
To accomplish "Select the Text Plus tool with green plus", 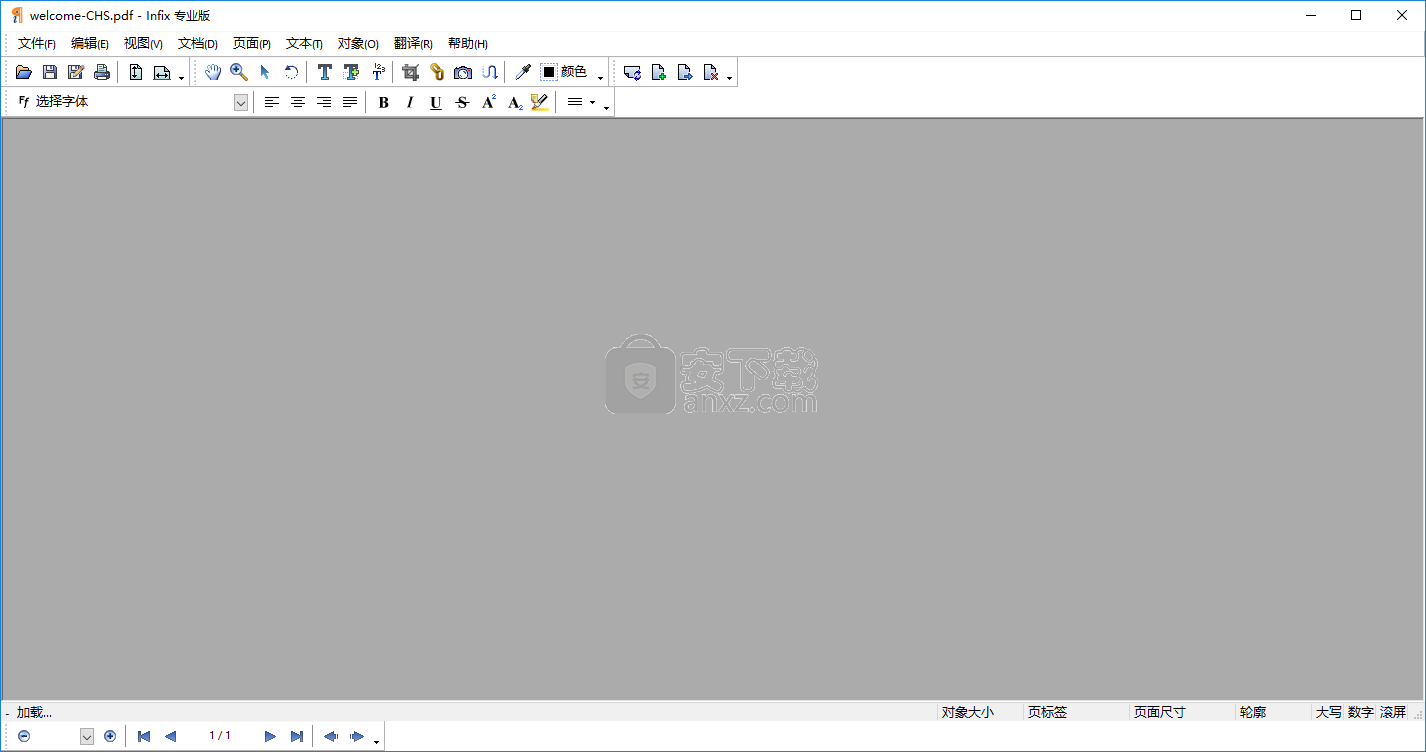I will [x=351, y=72].
